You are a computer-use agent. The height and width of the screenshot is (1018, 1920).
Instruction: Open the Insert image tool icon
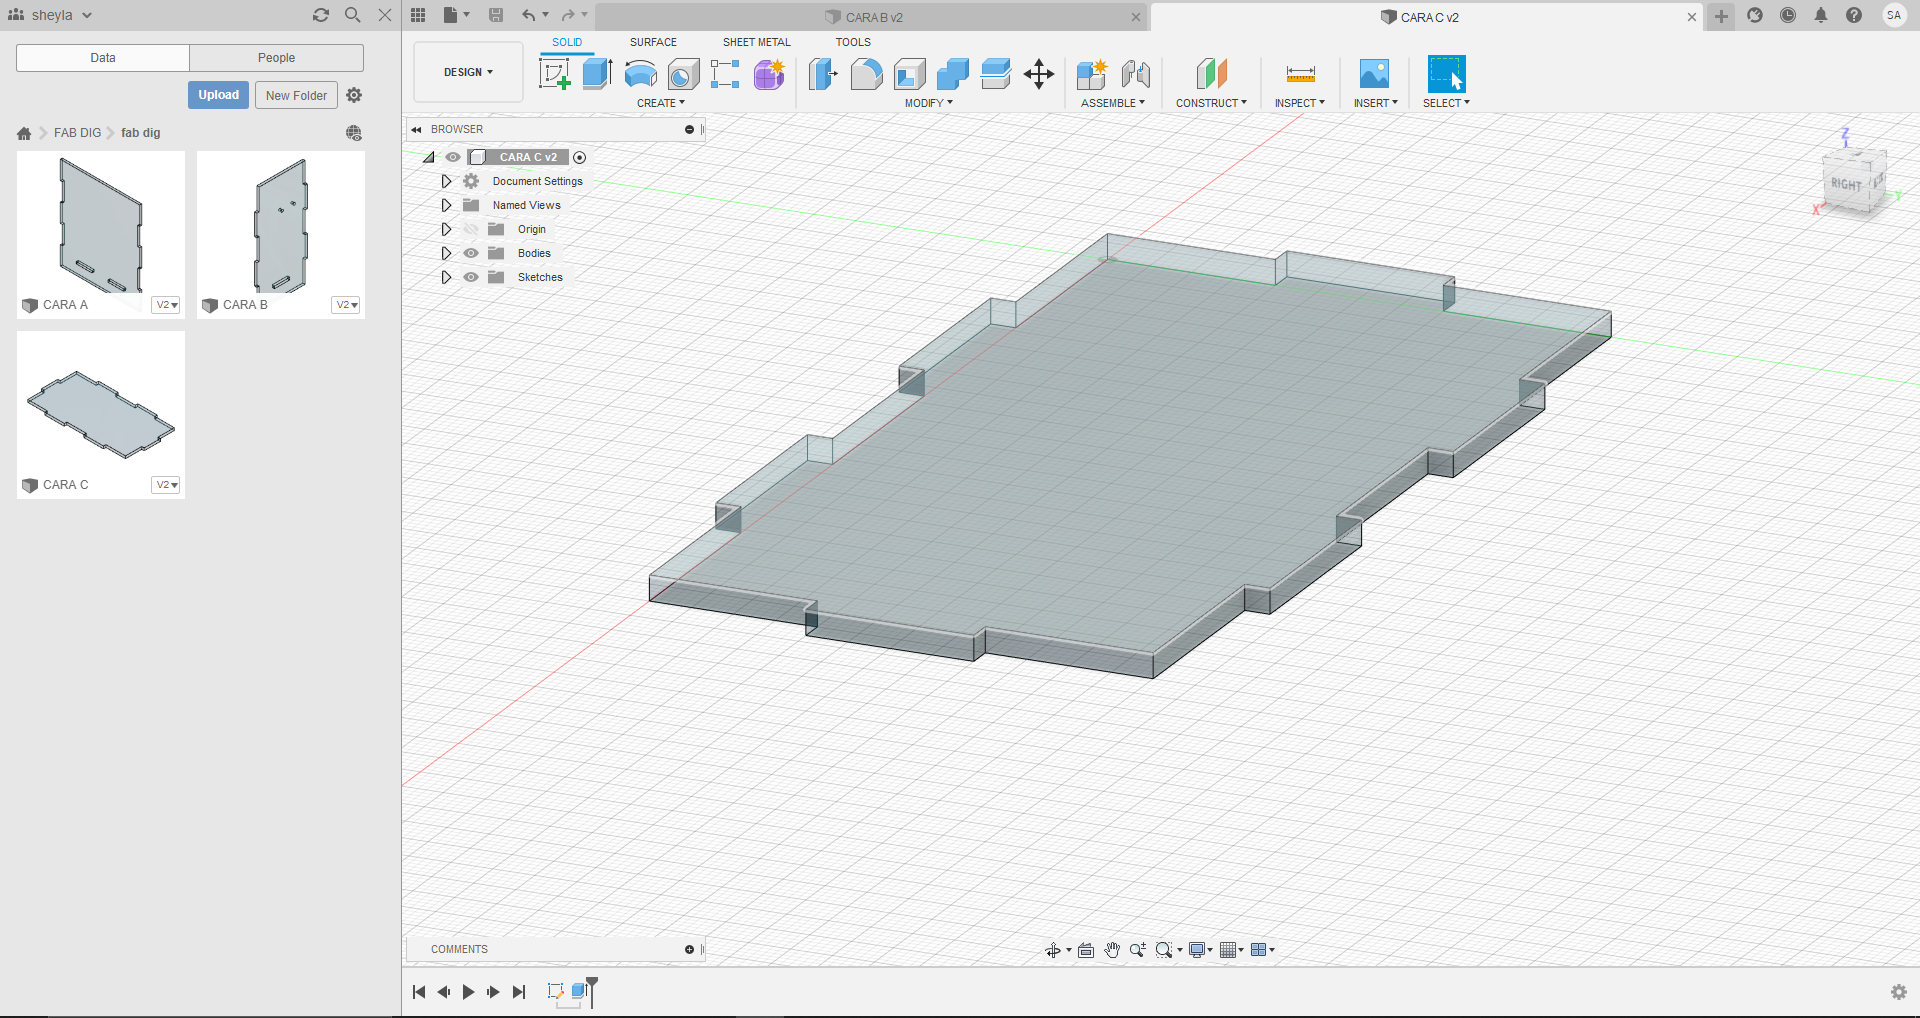tap(1374, 74)
